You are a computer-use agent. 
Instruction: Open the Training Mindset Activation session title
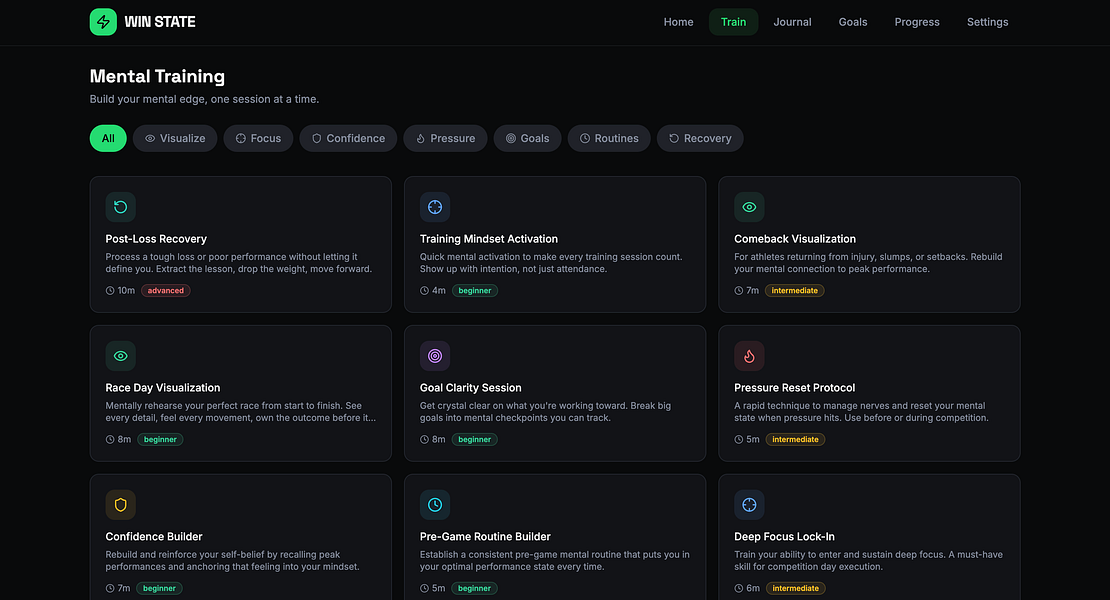point(488,239)
